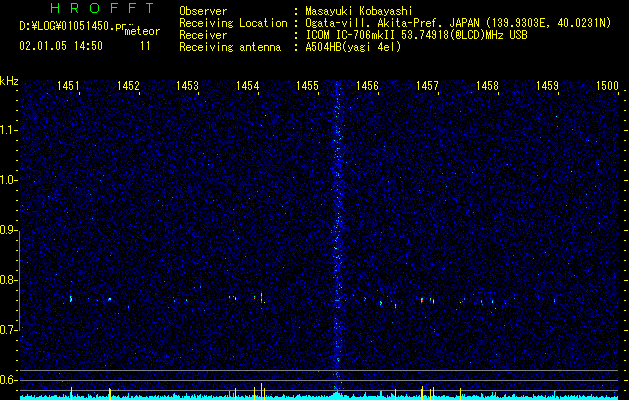Click the 0.8 kHz frequency label

click(9, 280)
